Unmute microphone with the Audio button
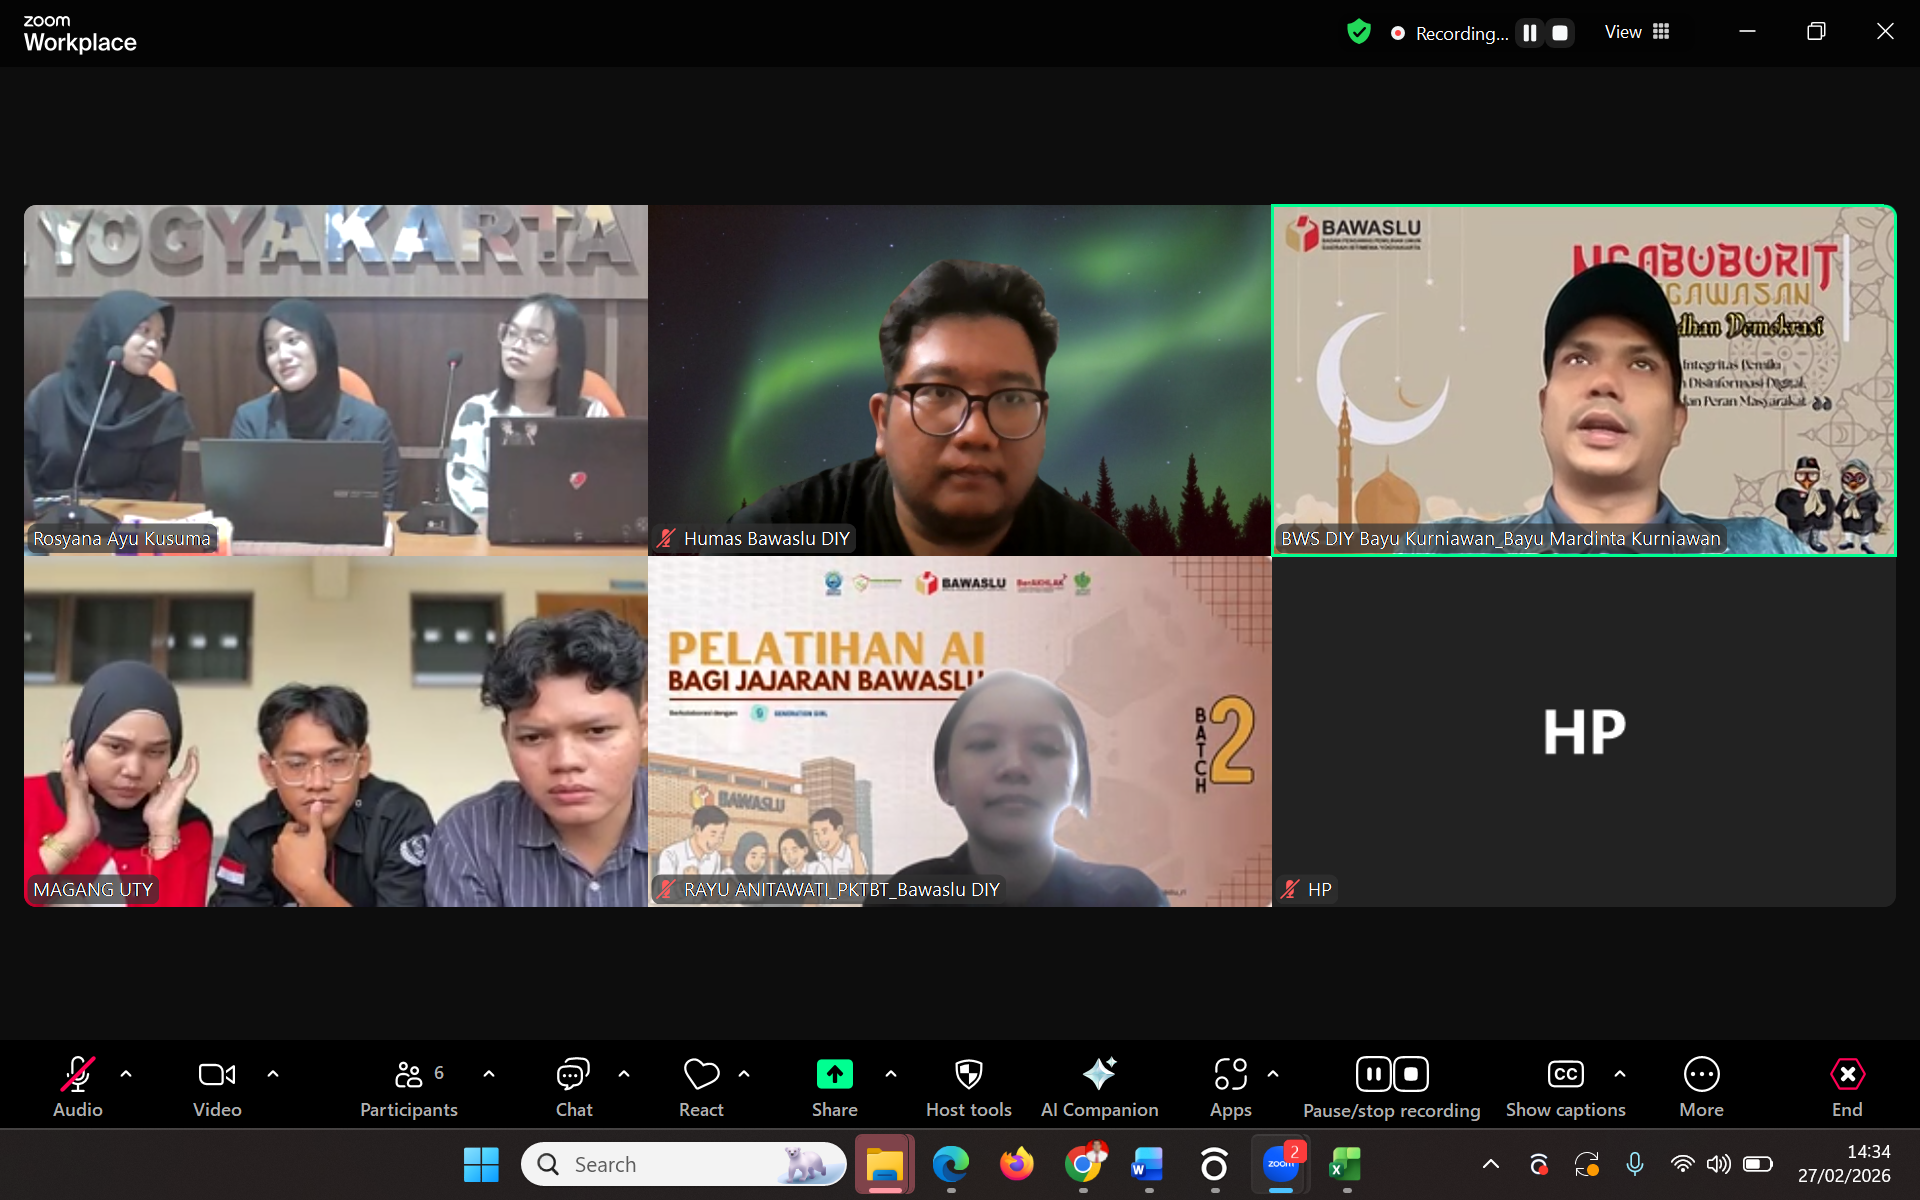Screen dimensions: 1920x1200 pos(78,1087)
